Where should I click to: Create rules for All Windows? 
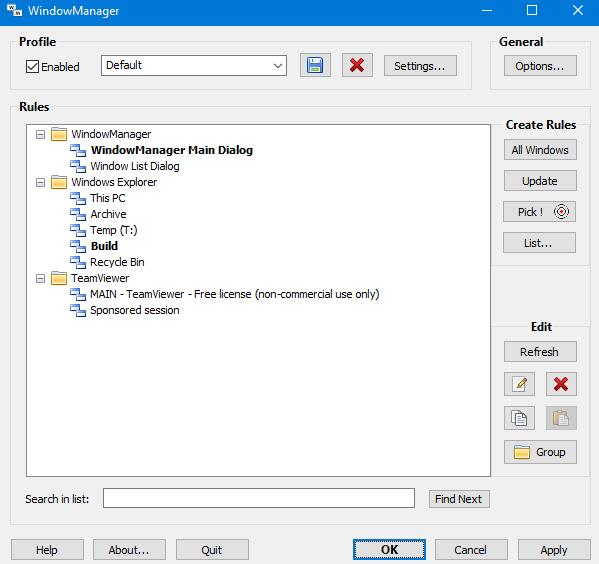click(540, 150)
